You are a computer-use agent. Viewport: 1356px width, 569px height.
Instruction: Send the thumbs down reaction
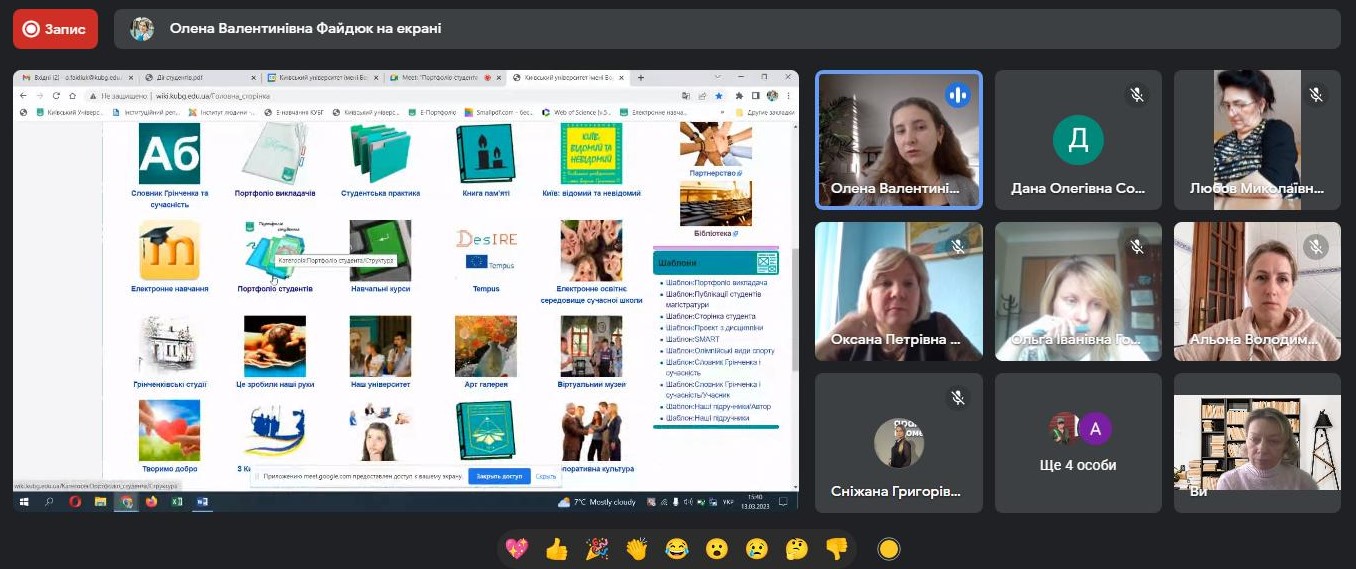pos(837,548)
